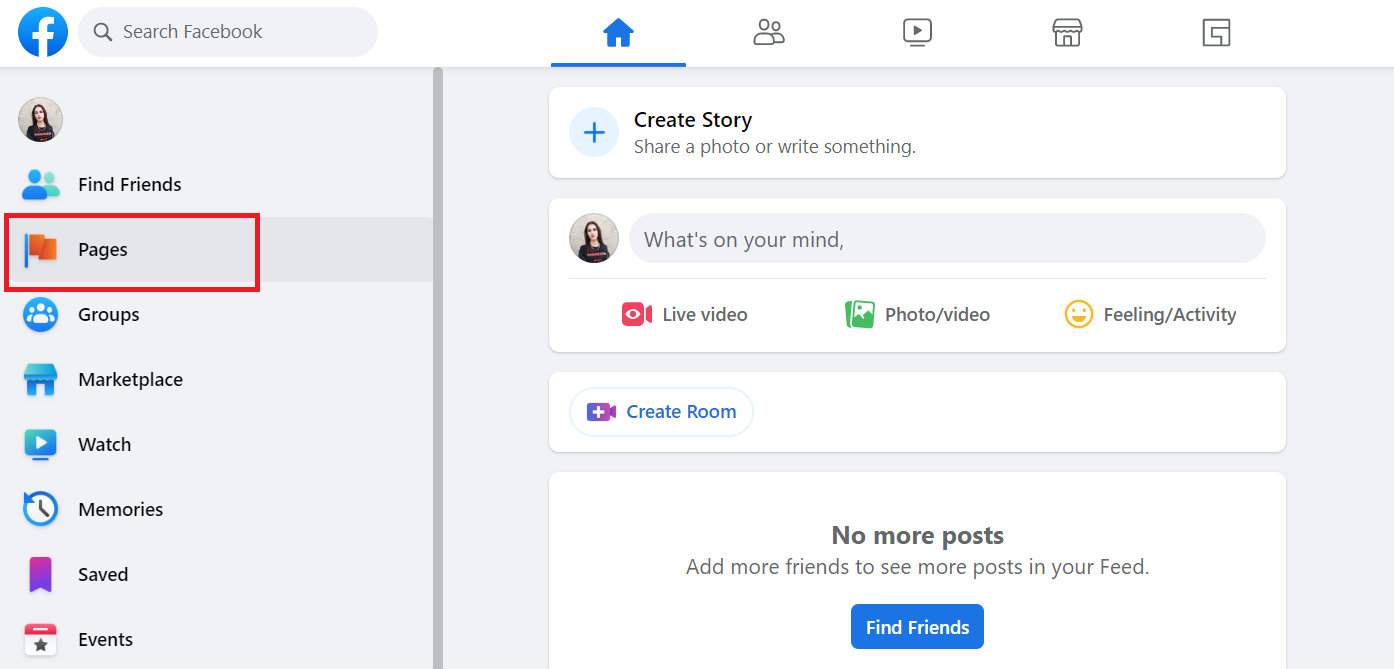
Task: Open the Watch video tab icon
Action: pos(917,33)
